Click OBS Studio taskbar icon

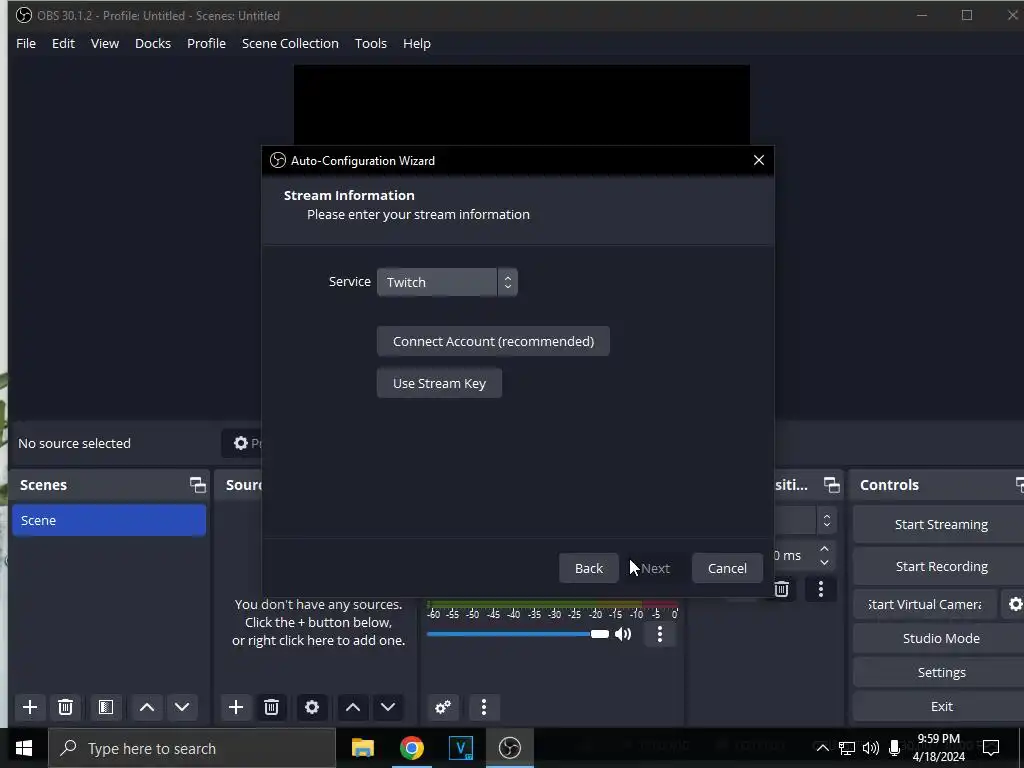509,748
